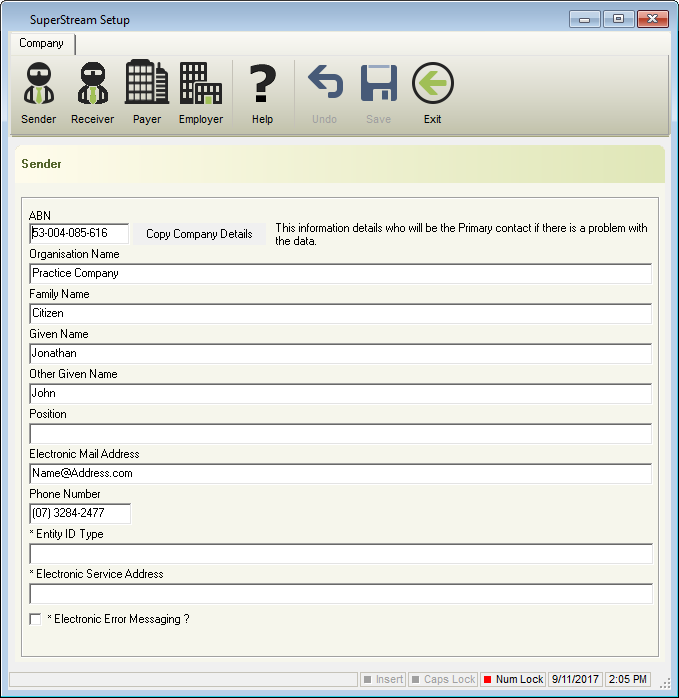Click the Phone Number field
Viewport: 679px width, 698px height.
click(80, 513)
